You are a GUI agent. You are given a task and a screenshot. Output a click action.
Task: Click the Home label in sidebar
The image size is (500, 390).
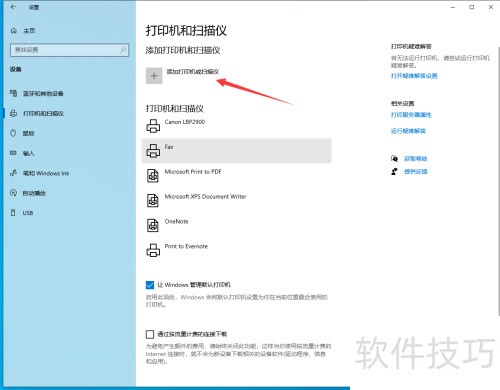tap(29, 31)
